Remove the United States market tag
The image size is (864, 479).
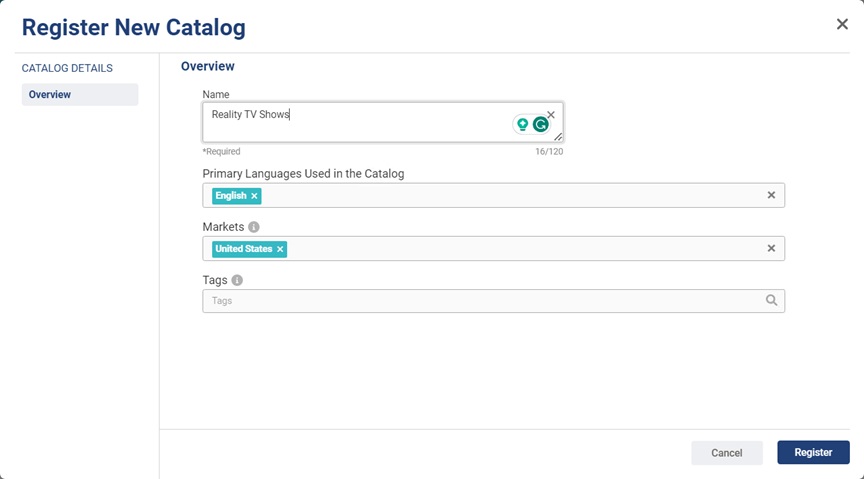coord(280,249)
